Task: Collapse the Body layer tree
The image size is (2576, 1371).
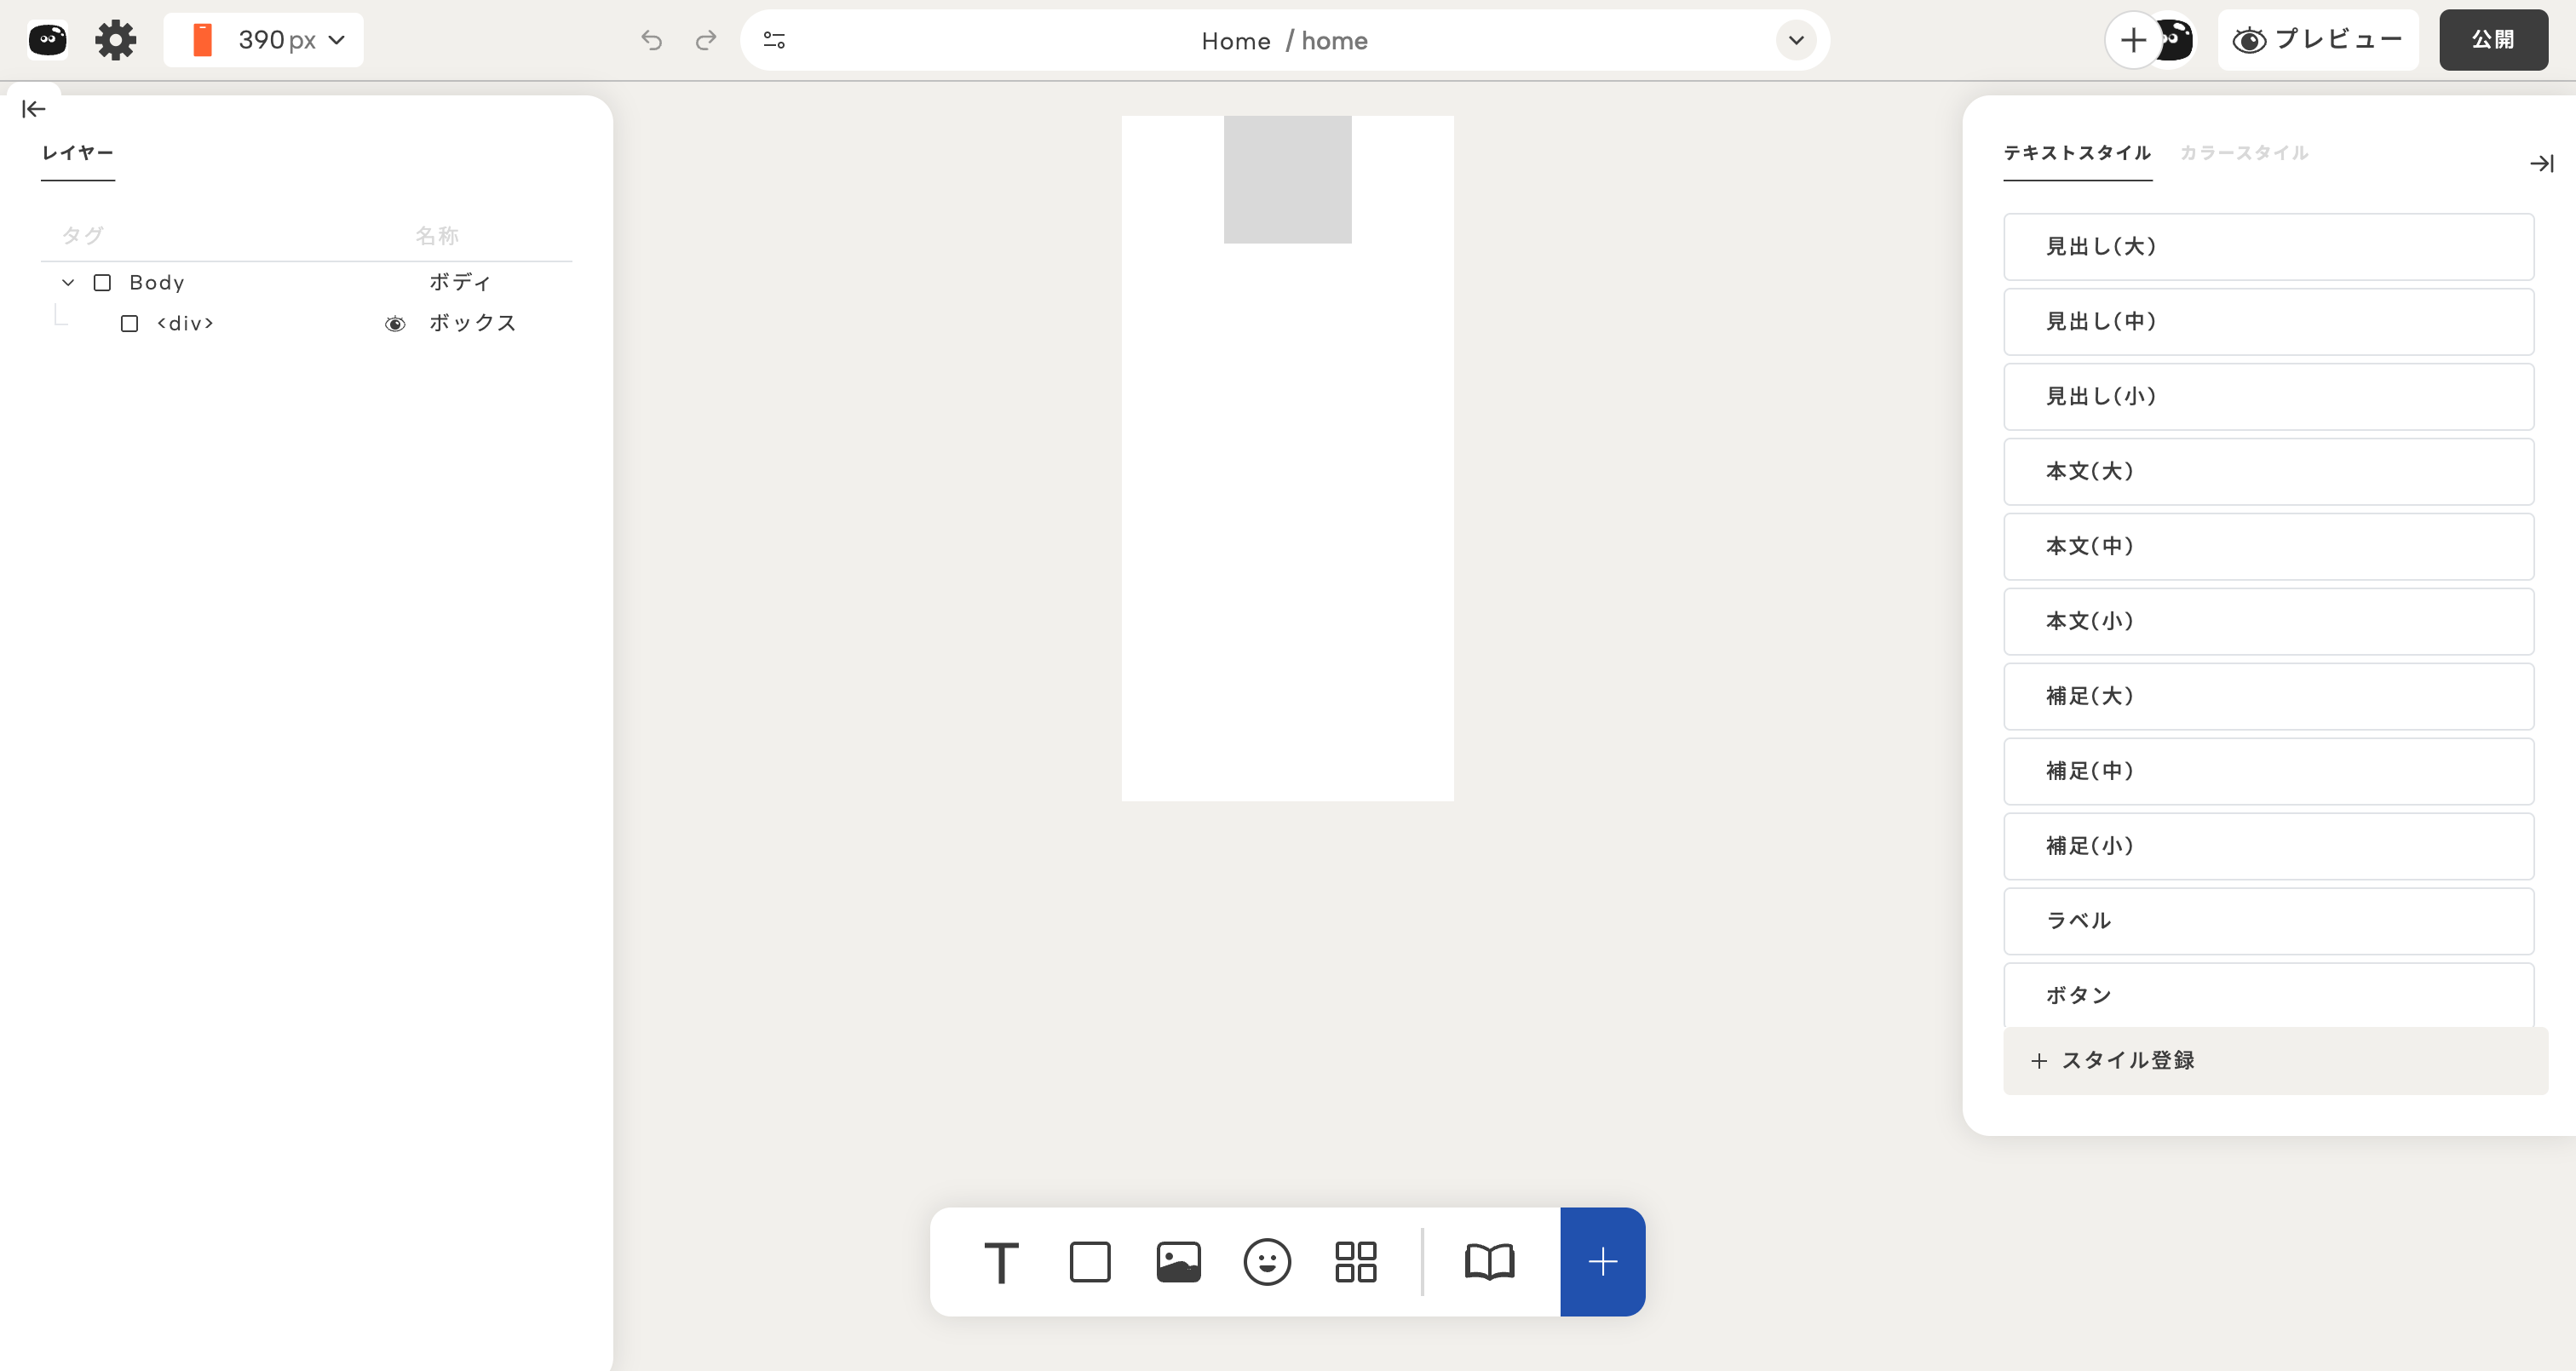Action: pos(68,283)
